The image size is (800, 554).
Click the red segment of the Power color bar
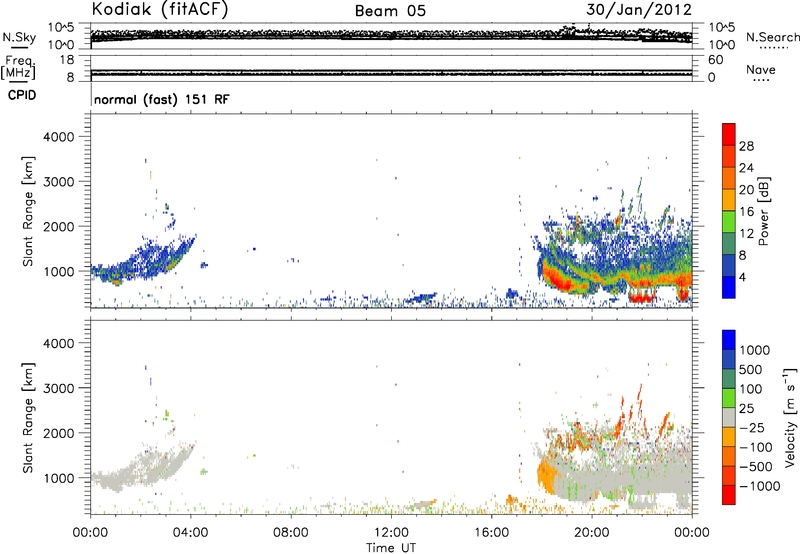pyautogui.click(x=729, y=134)
